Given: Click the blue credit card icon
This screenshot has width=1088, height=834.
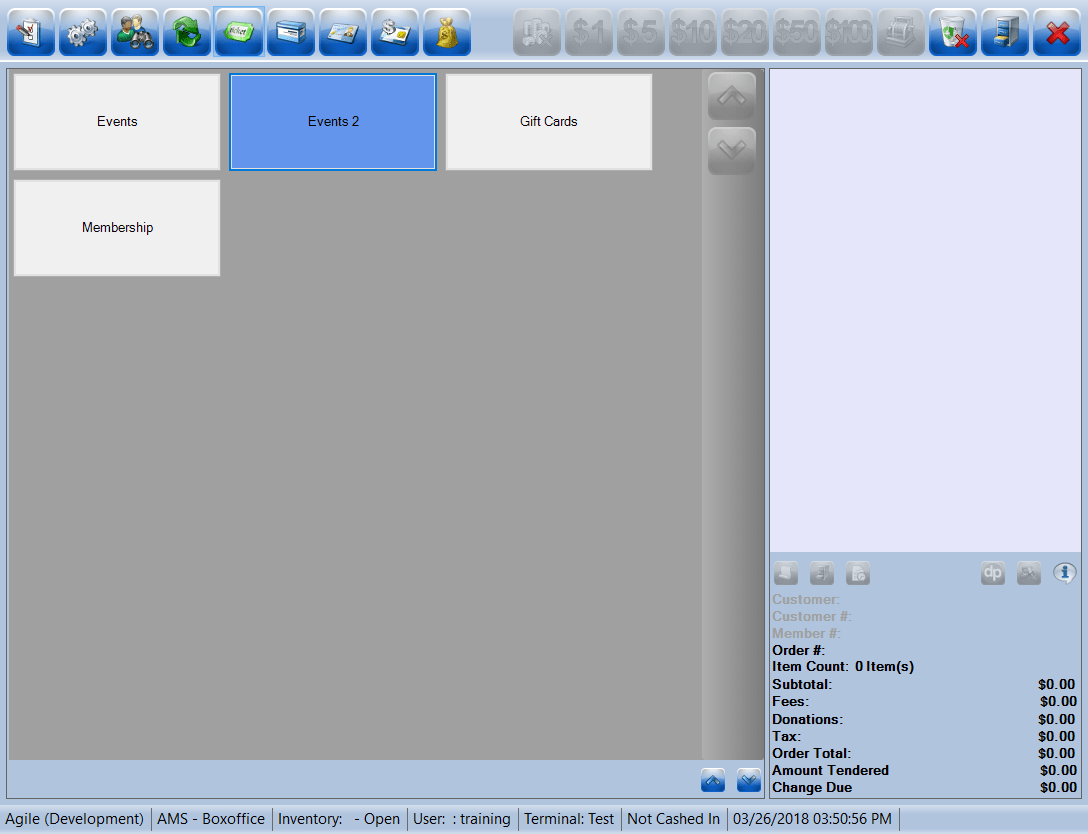Looking at the screenshot, I should pos(291,32).
